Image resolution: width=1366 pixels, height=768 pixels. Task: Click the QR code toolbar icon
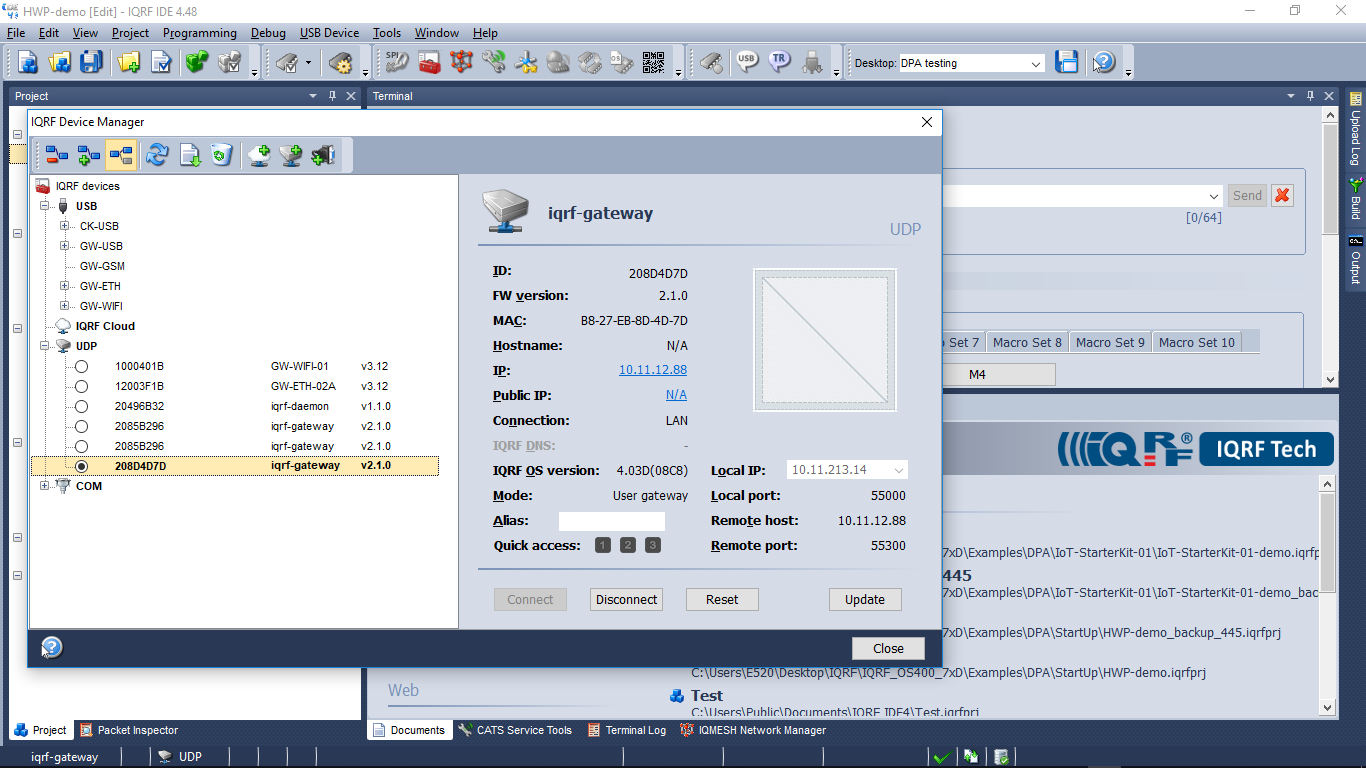click(x=653, y=62)
